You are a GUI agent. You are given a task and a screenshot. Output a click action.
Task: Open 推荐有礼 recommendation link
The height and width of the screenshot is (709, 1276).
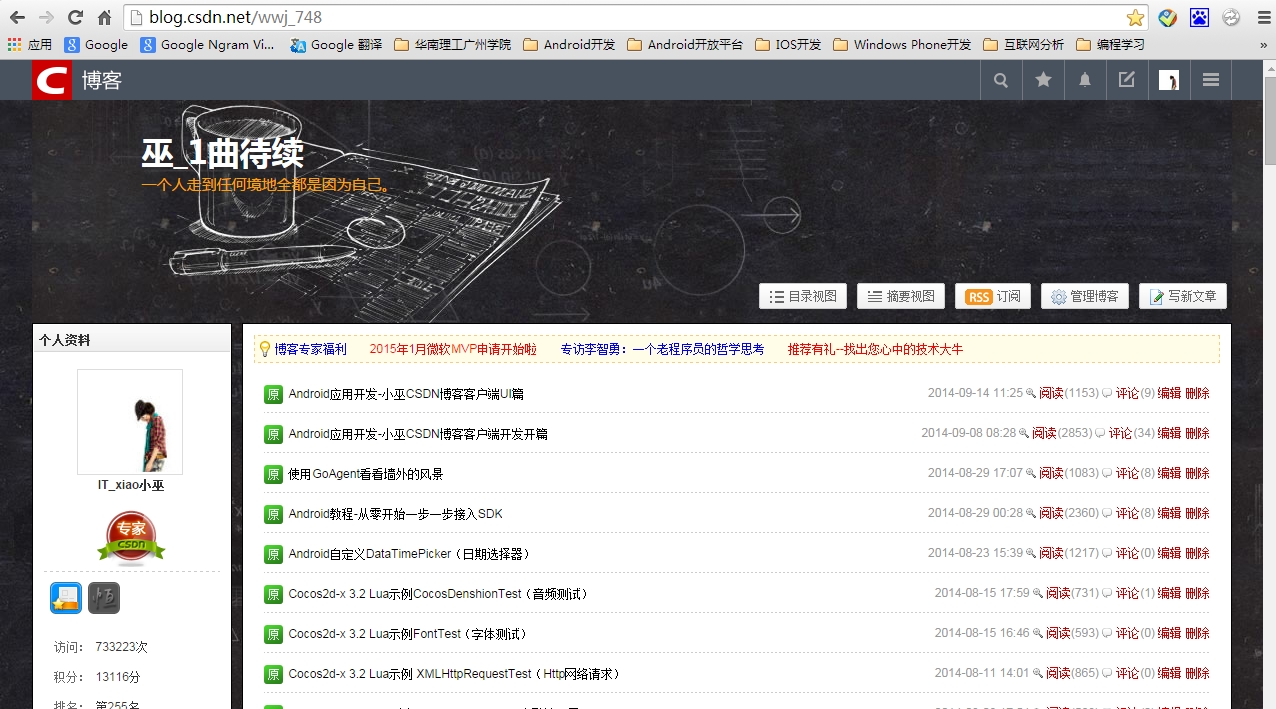click(876, 349)
